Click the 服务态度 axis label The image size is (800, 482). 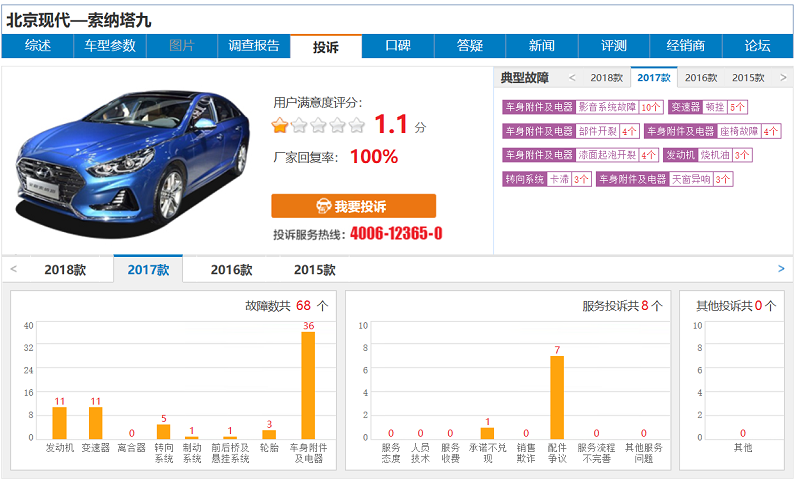[x=391, y=453]
